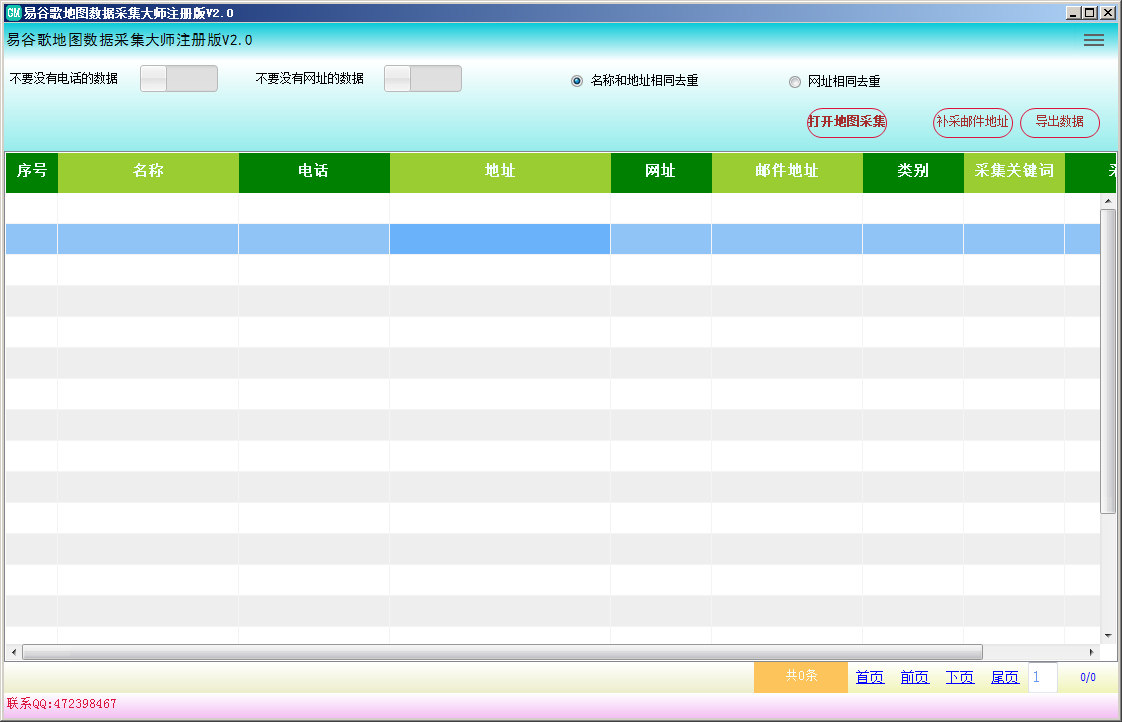Click the page number input field
Viewport: 1122px width, 722px height.
tap(1042, 677)
